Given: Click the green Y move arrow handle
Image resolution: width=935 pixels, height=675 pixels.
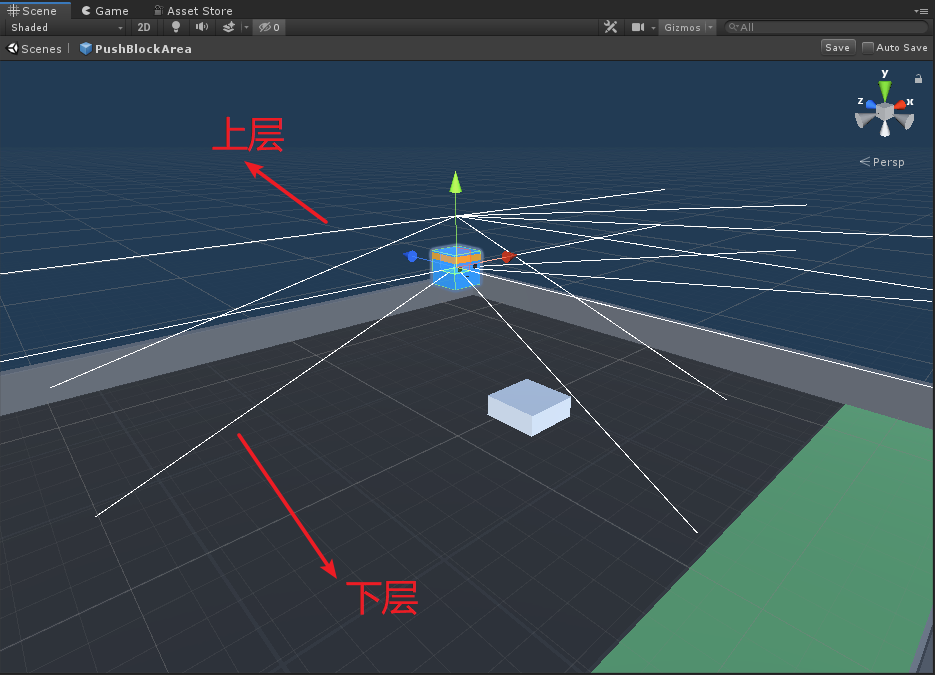Looking at the screenshot, I should tap(456, 182).
